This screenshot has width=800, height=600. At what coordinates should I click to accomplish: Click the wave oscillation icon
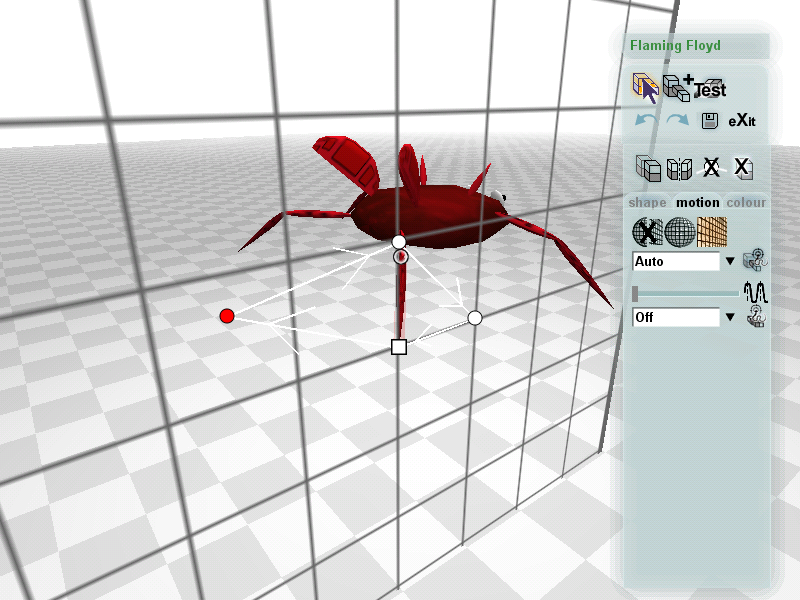[755, 292]
